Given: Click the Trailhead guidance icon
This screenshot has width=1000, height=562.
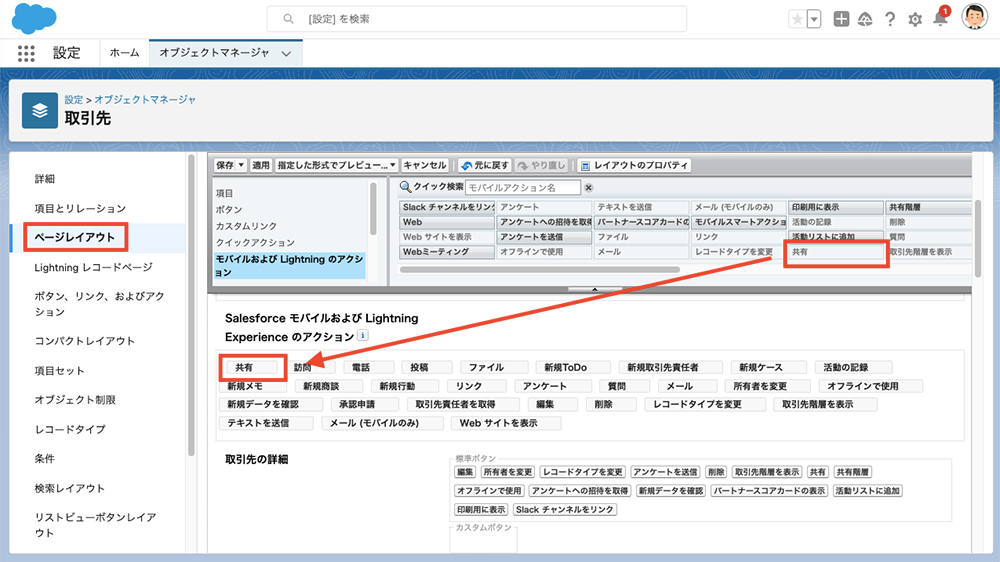Looking at the screenshot, I should click(865, 19).
